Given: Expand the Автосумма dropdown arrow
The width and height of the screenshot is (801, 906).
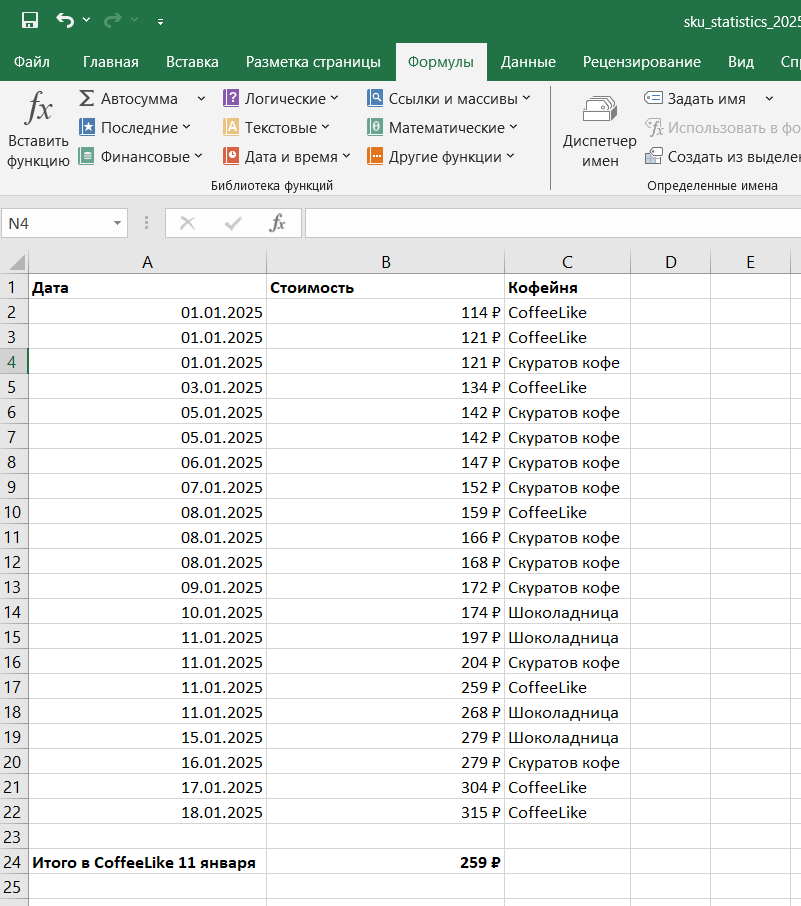Looking at the screenshot, I should pyautogui.click(x=201, y=98).
